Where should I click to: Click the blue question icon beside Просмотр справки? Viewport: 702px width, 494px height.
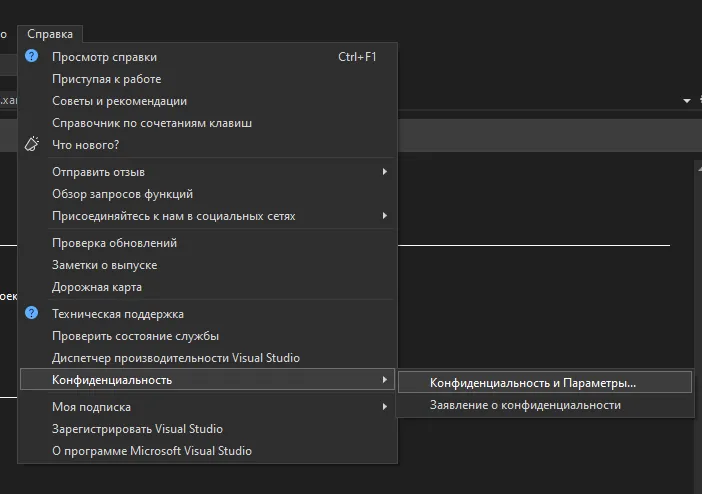coord(31,56)
